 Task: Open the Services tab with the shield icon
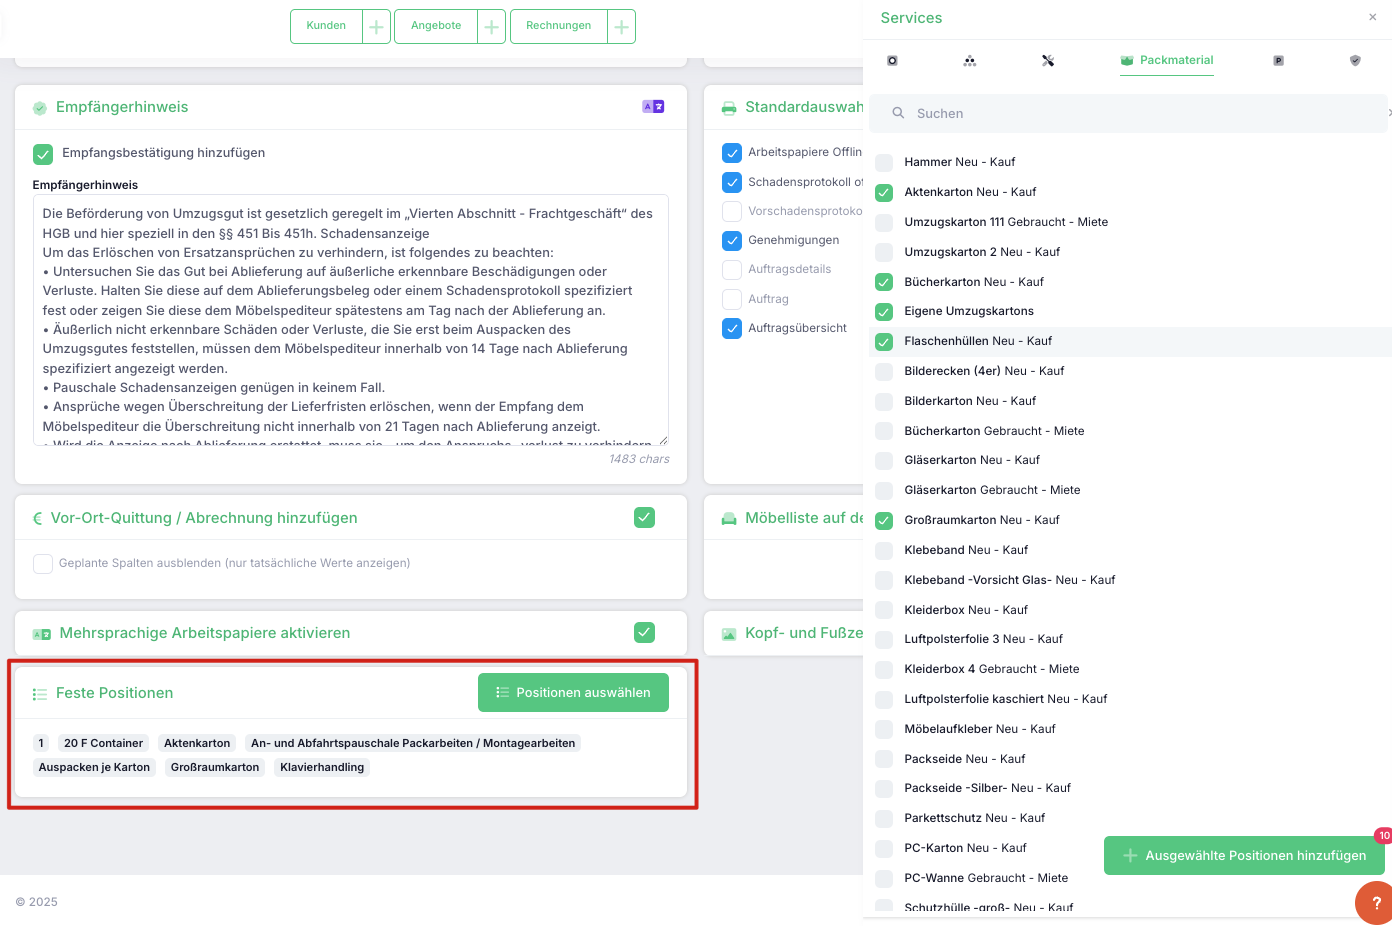tap(1355, 61)
